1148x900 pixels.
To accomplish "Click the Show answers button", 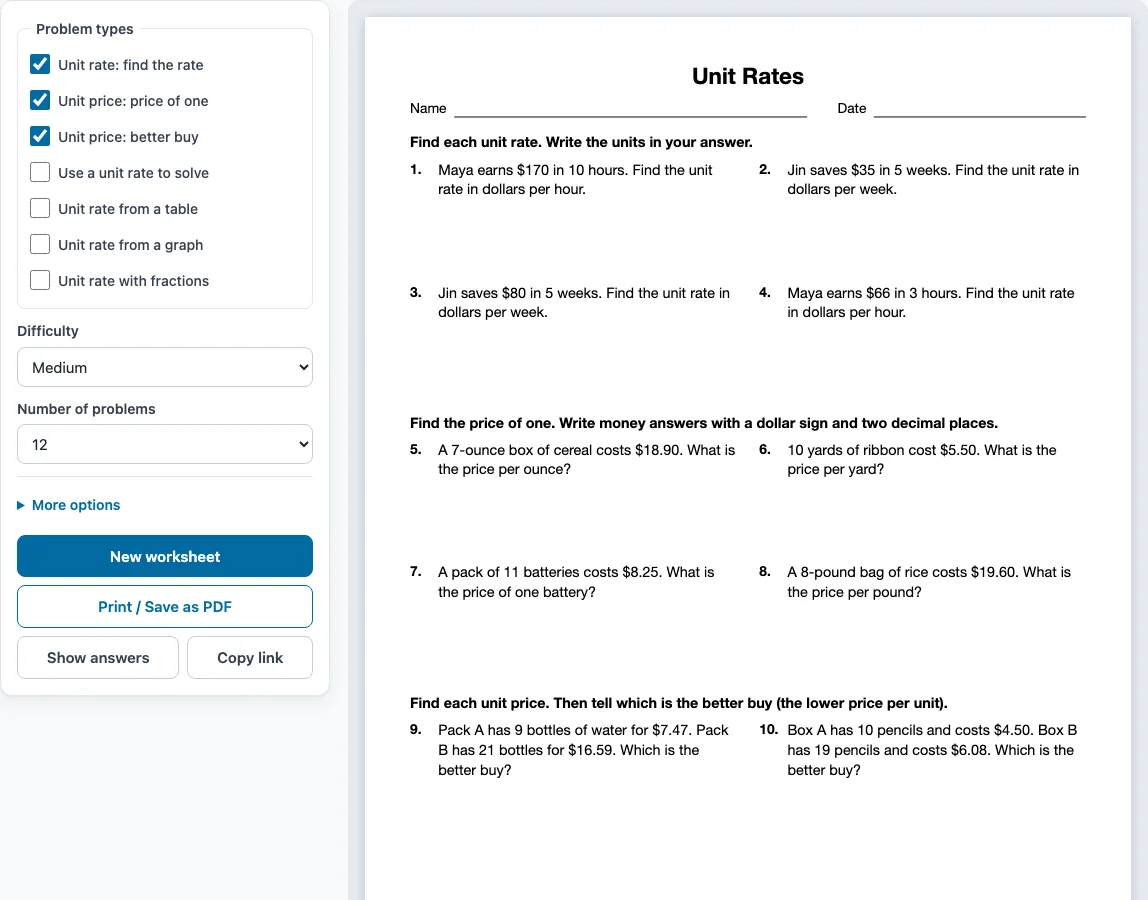I will pyautogui.click(x=98, y=658).
